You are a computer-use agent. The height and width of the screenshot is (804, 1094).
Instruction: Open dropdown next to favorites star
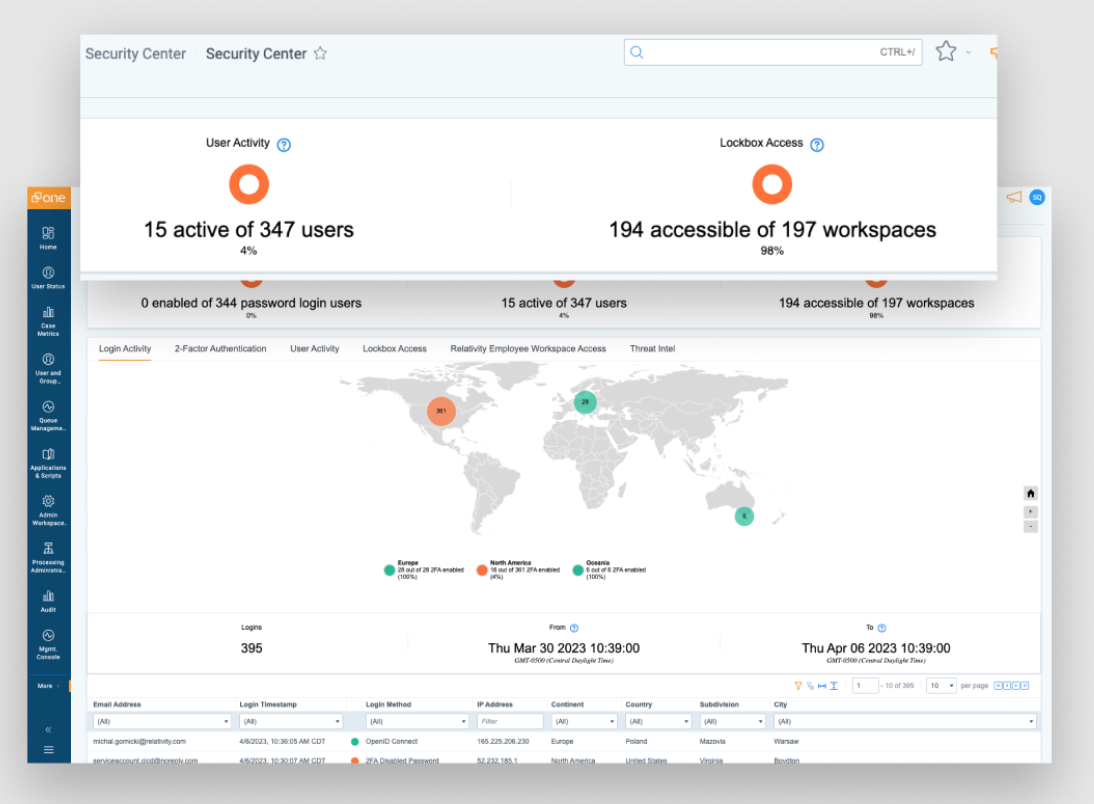pos(968,52)
